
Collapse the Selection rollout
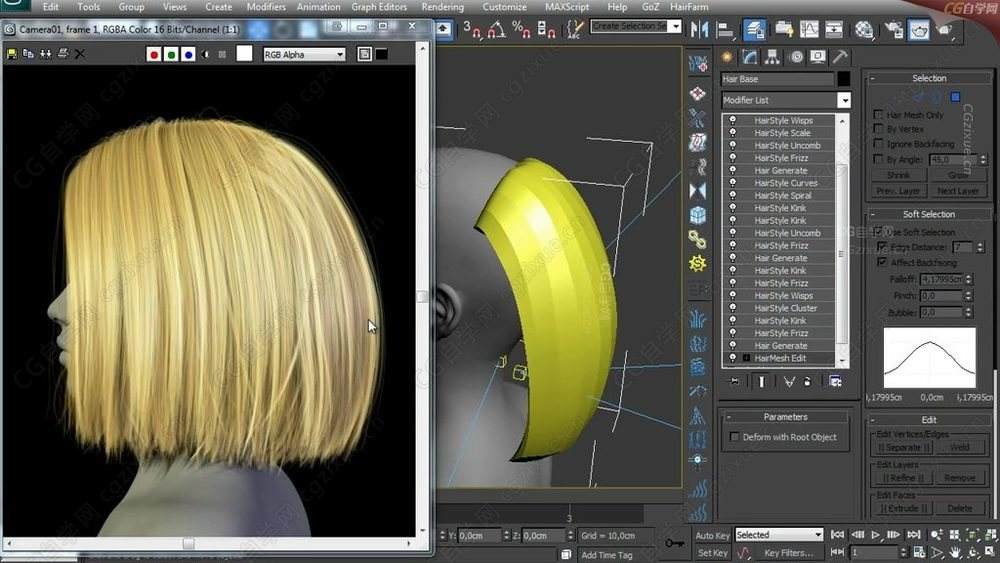[x=872, y=78]
